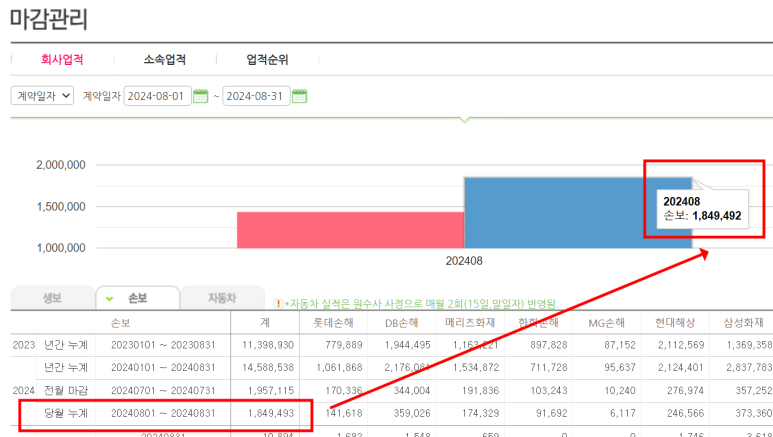Click the 103,243 한화손해 cell

click(549, 390)
